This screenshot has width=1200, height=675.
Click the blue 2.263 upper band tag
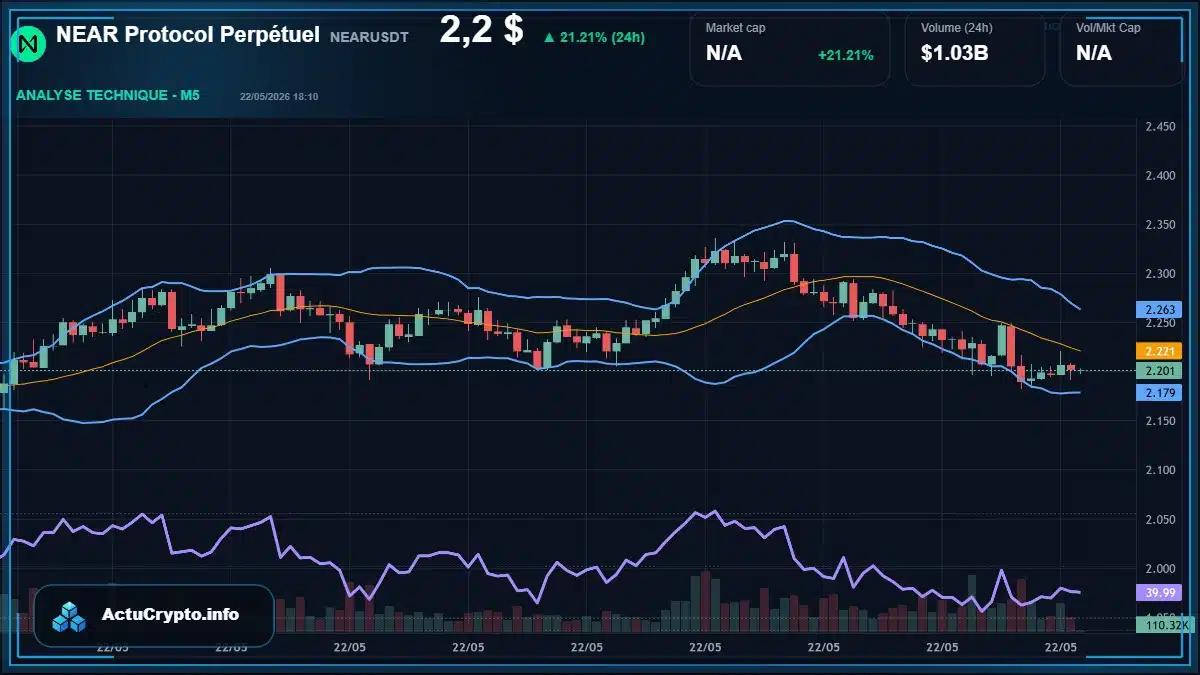[1159, 310]
